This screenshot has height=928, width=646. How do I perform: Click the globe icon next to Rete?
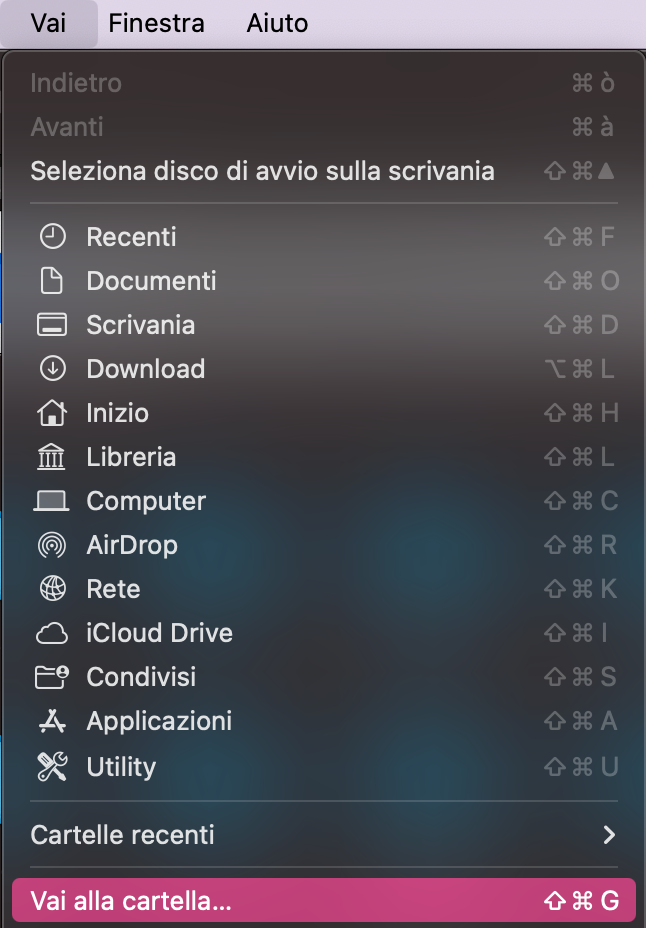coord(56,589)
